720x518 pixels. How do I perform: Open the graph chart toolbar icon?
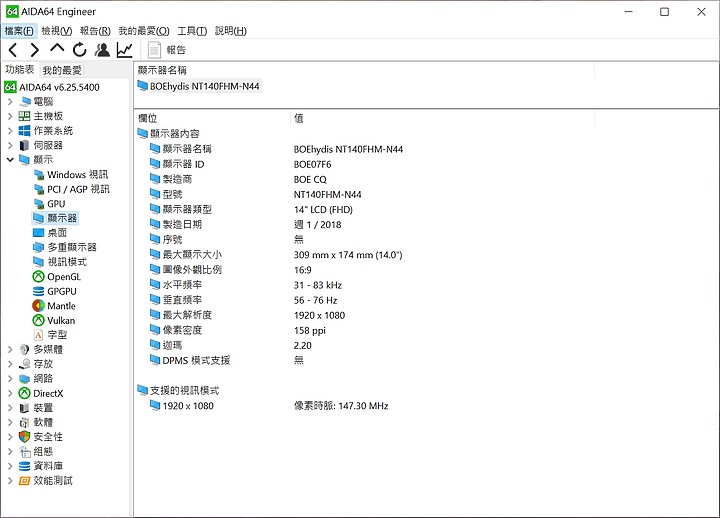tap(124, 50)
